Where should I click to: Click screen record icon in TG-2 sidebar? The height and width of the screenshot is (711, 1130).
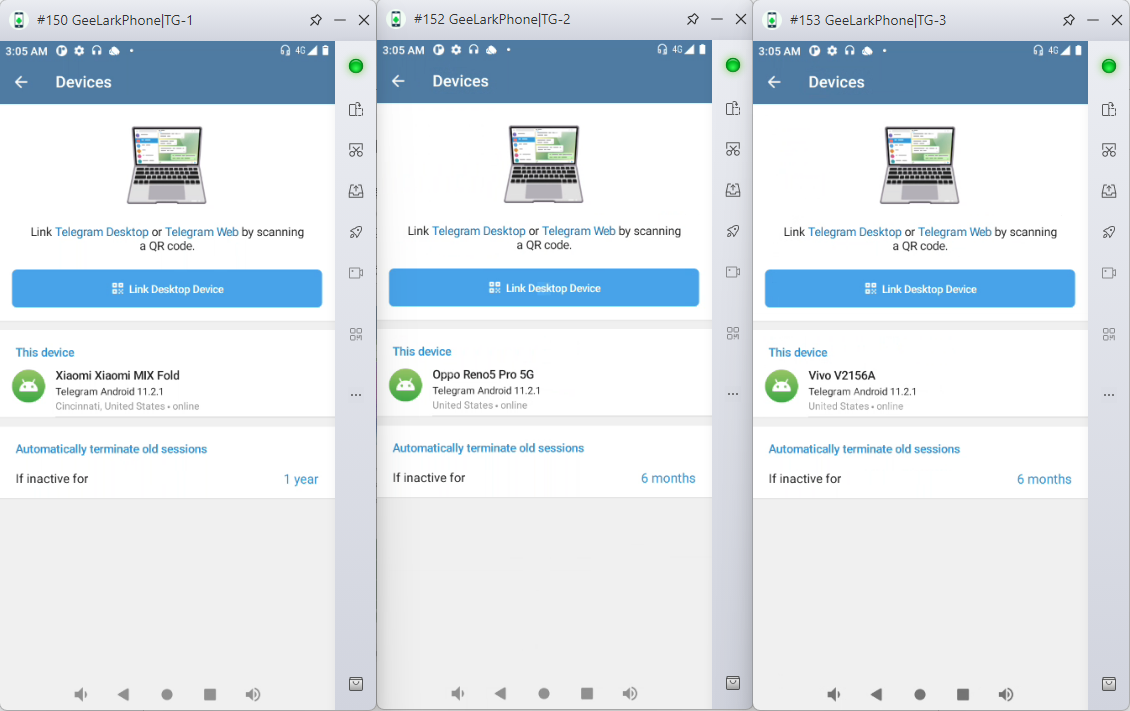(733, 272)
